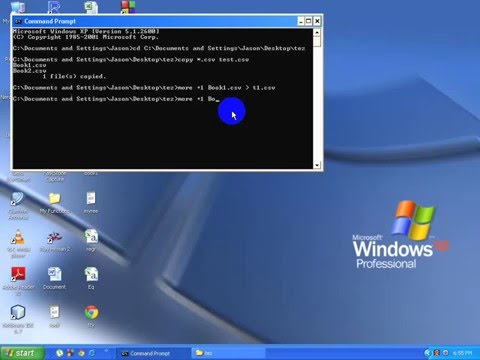Viewport: 480px width, 360px height.
Task: Click the red system tray icon
Action: [436, 353]
